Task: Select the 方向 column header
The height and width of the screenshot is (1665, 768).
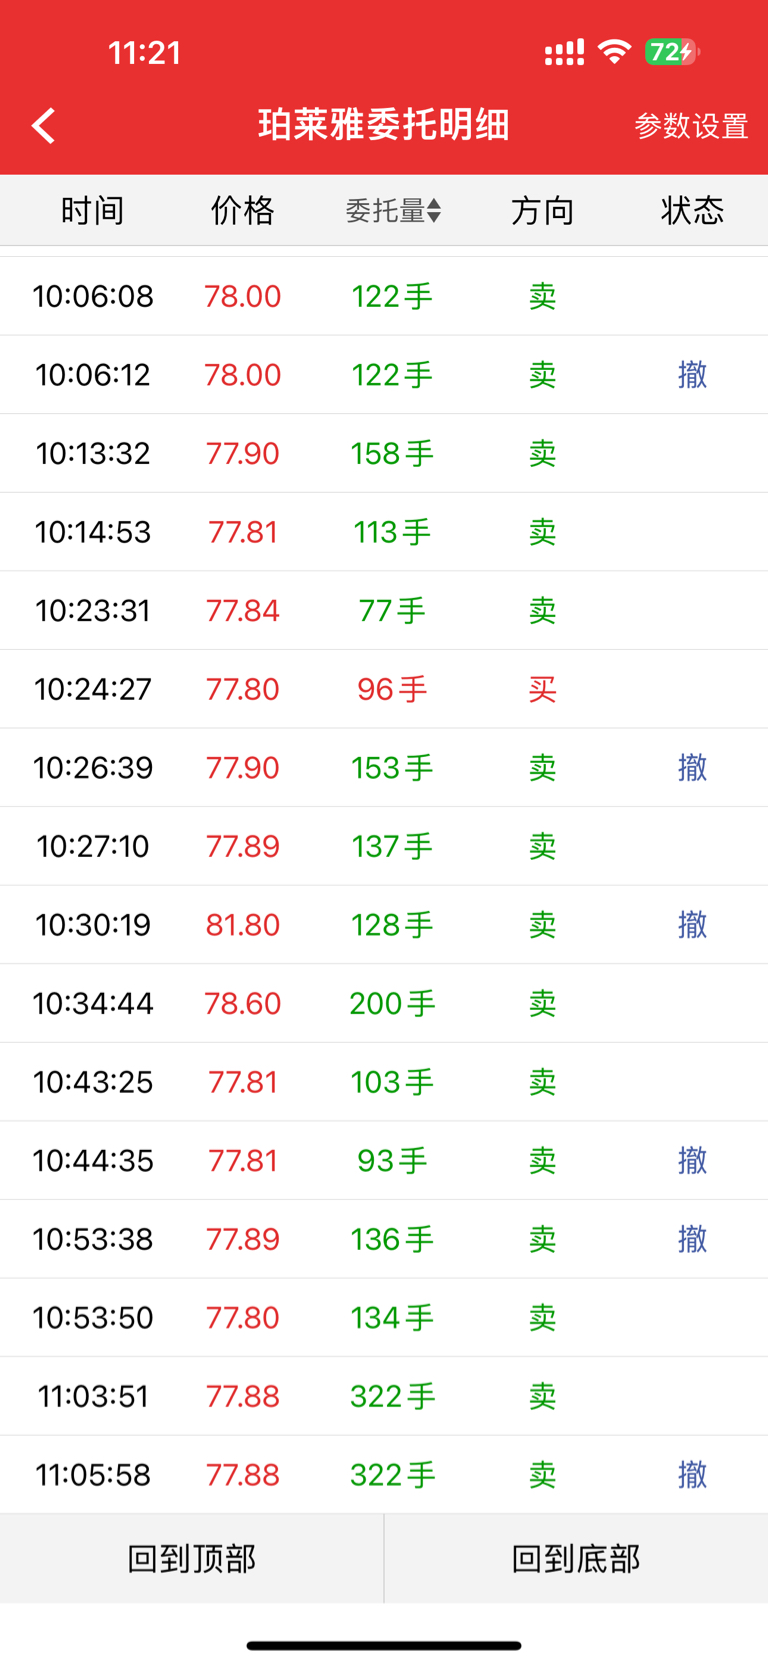Action: (543, 210)
